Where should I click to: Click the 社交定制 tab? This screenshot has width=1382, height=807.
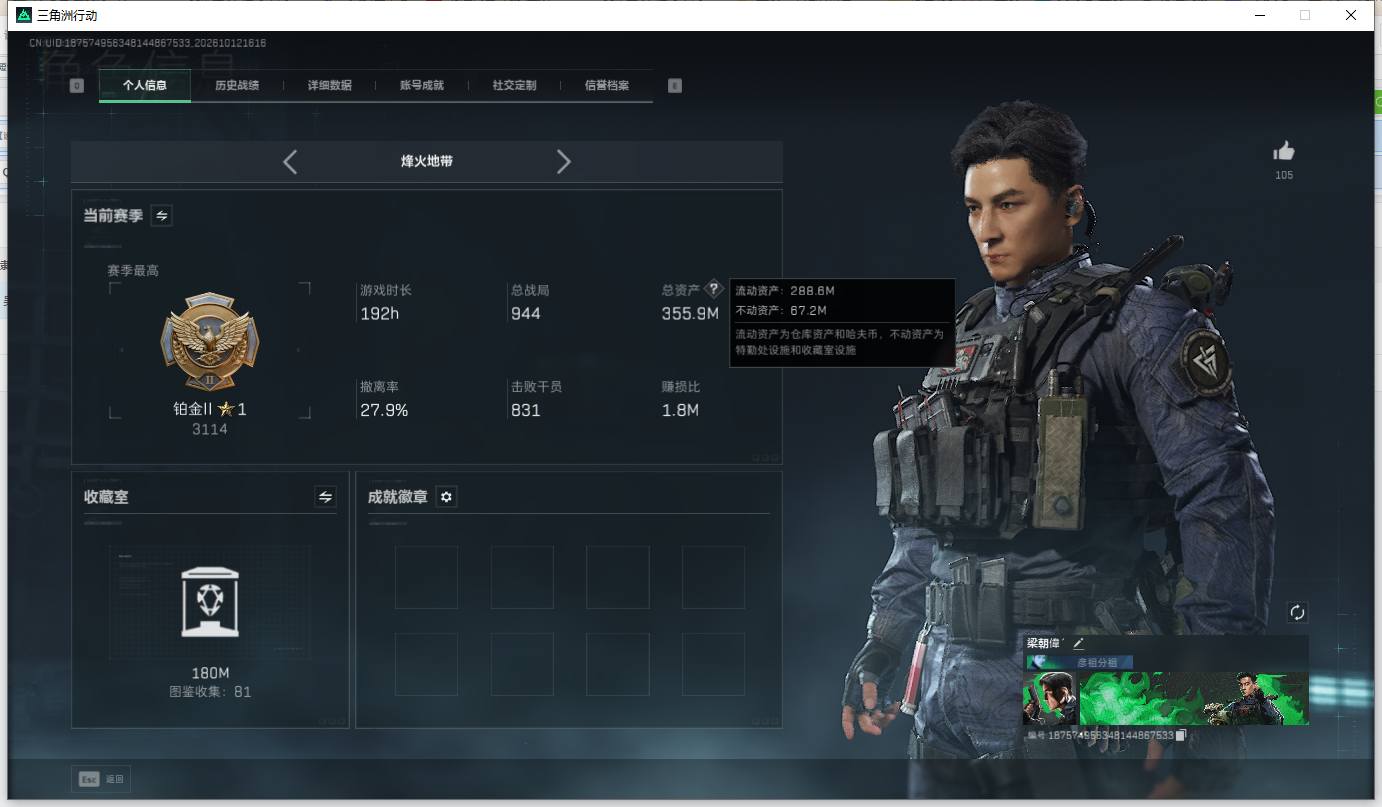pos(514,85)
